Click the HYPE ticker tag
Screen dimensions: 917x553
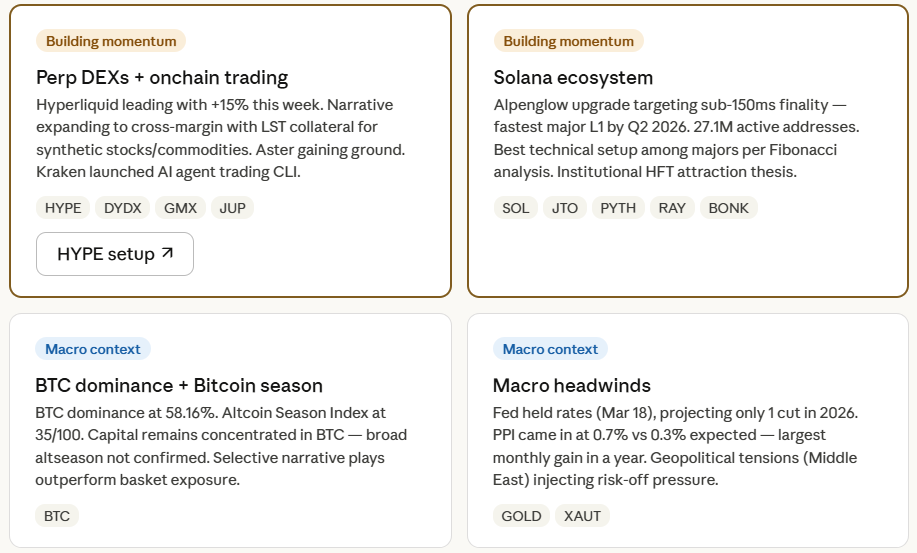(x=63, y=208)
